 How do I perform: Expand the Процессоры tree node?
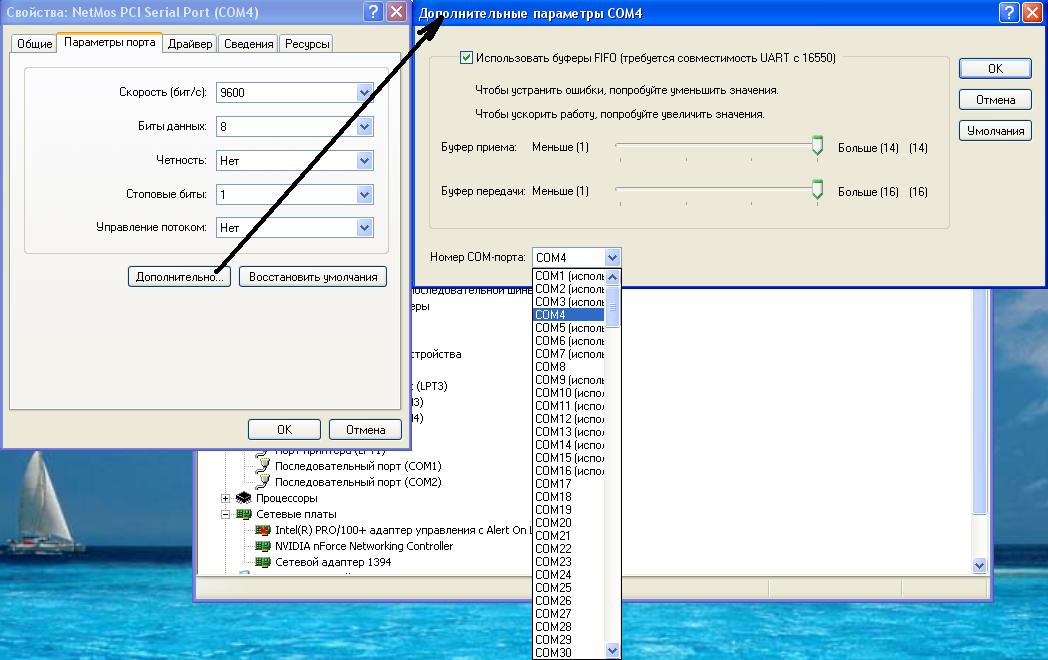point(225,498)
